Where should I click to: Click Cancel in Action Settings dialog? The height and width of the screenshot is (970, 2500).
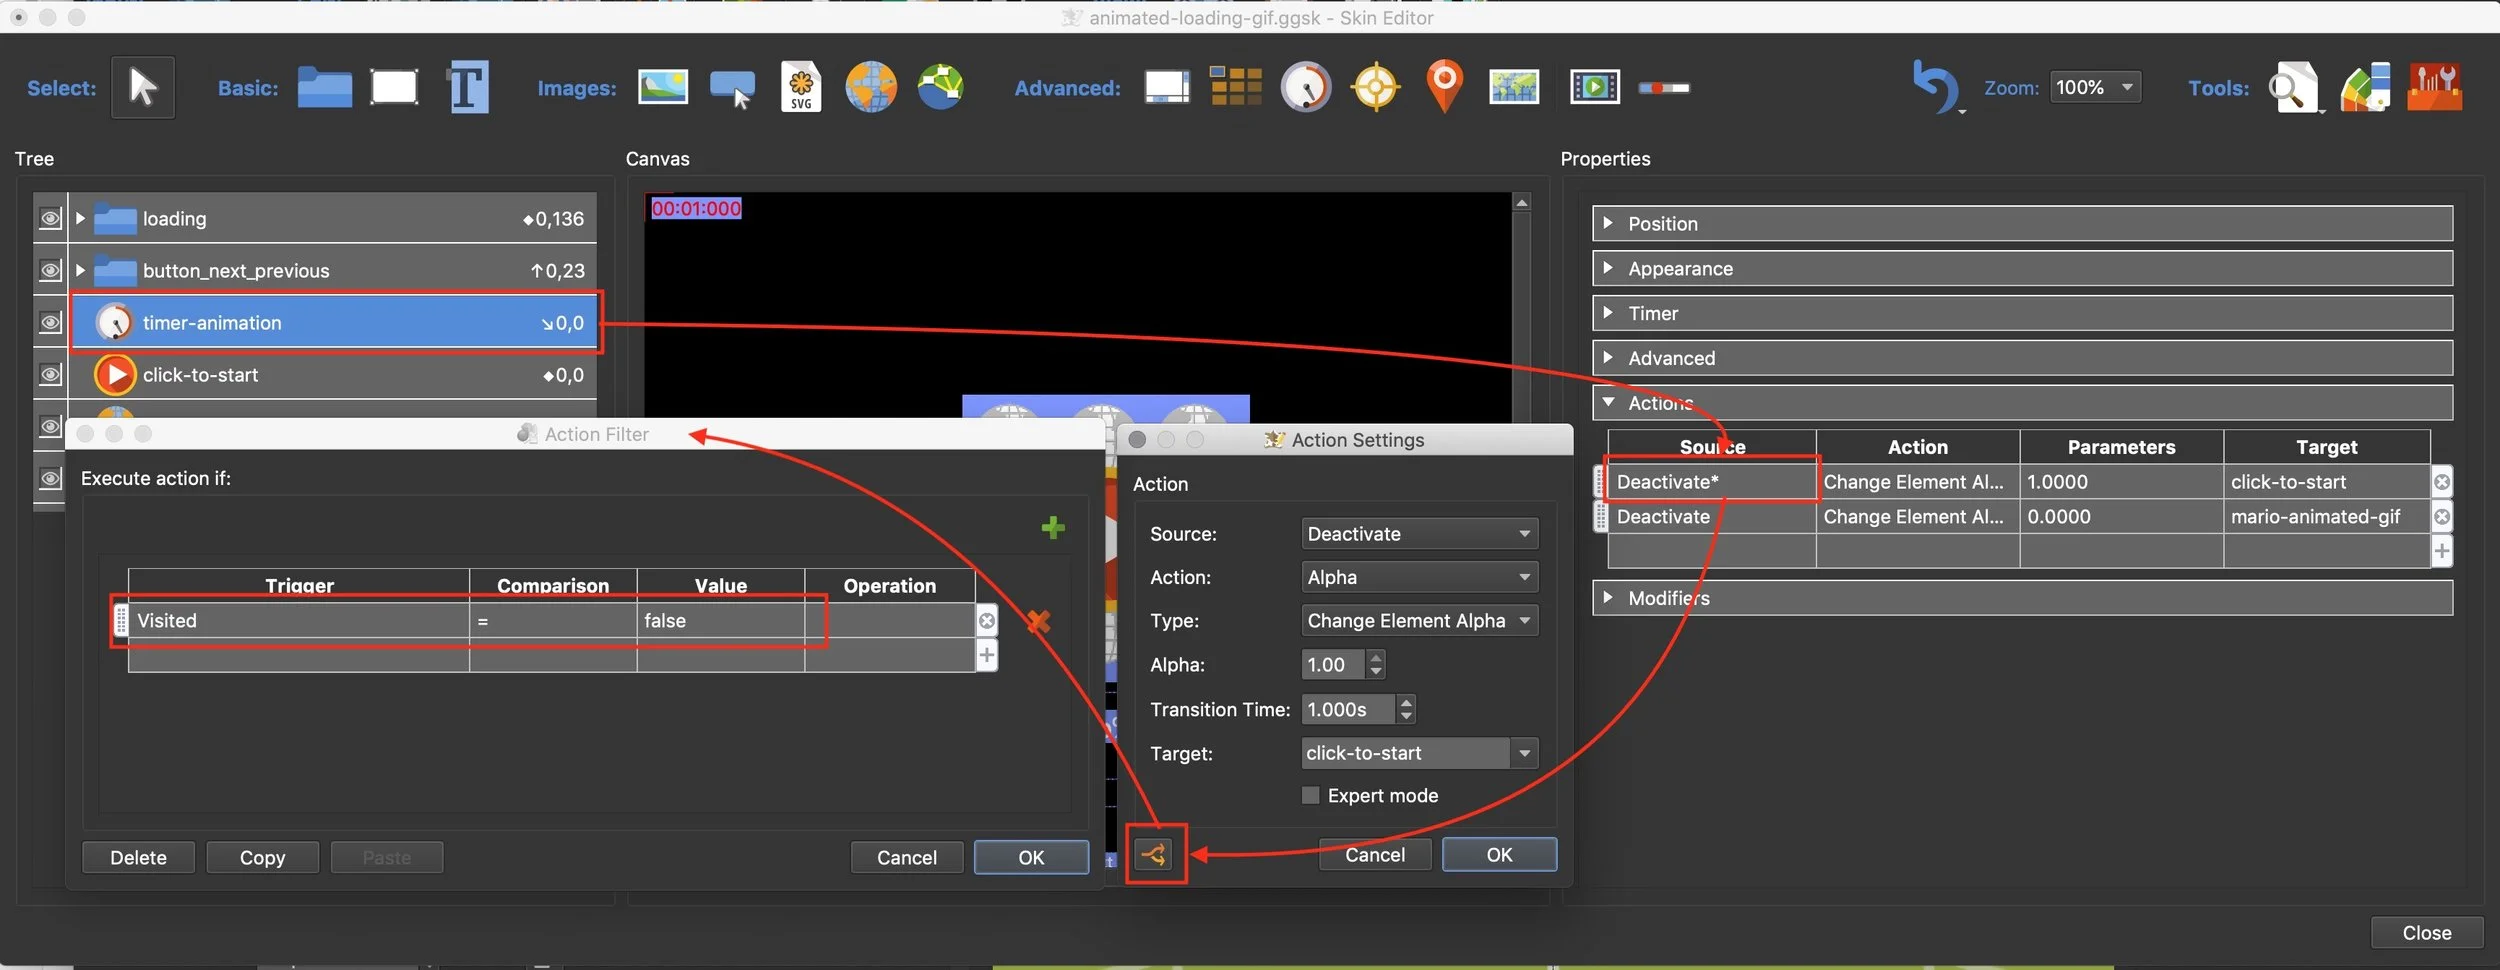tap(1374, 854)
